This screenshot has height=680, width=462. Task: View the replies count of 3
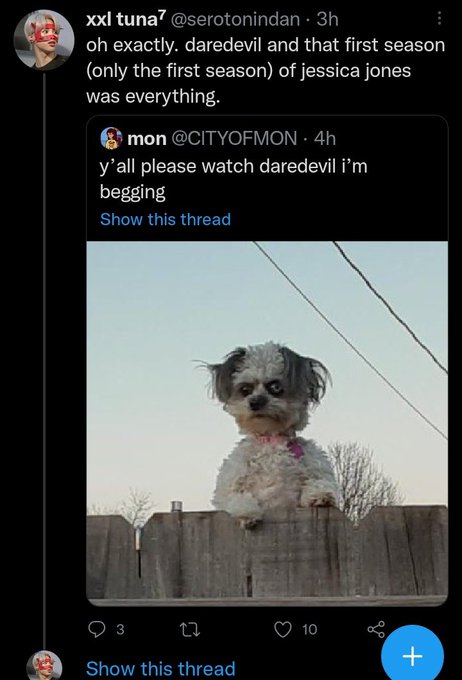tap(121, 629)
